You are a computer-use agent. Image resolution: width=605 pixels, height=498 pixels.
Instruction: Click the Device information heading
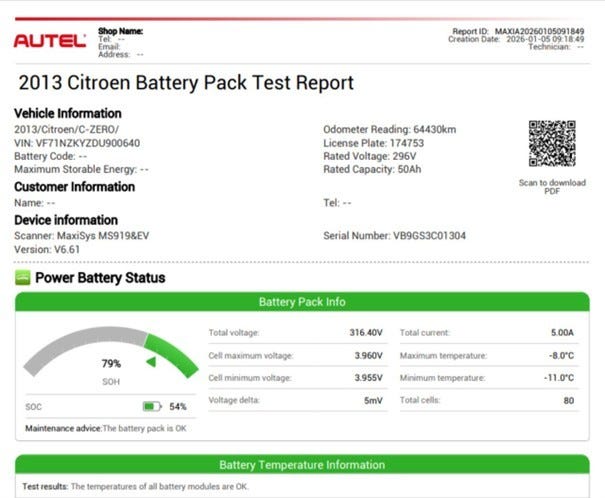tap(66, 220)
